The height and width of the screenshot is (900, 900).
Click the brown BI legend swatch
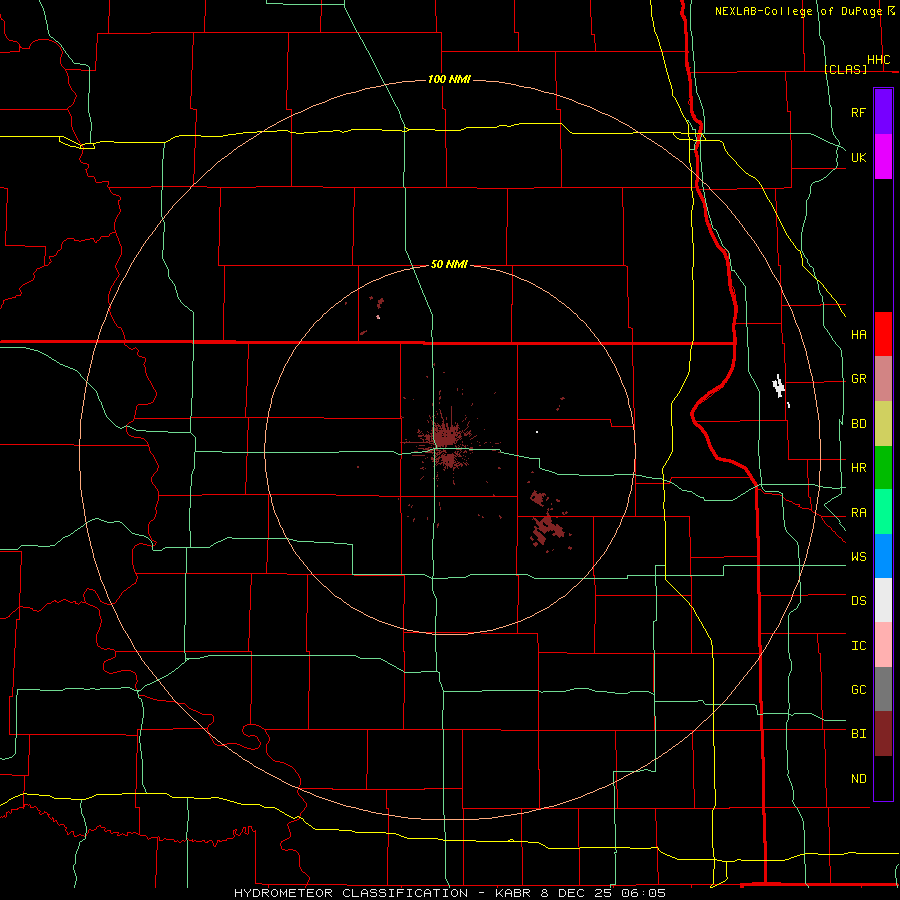tap(883, 734)
